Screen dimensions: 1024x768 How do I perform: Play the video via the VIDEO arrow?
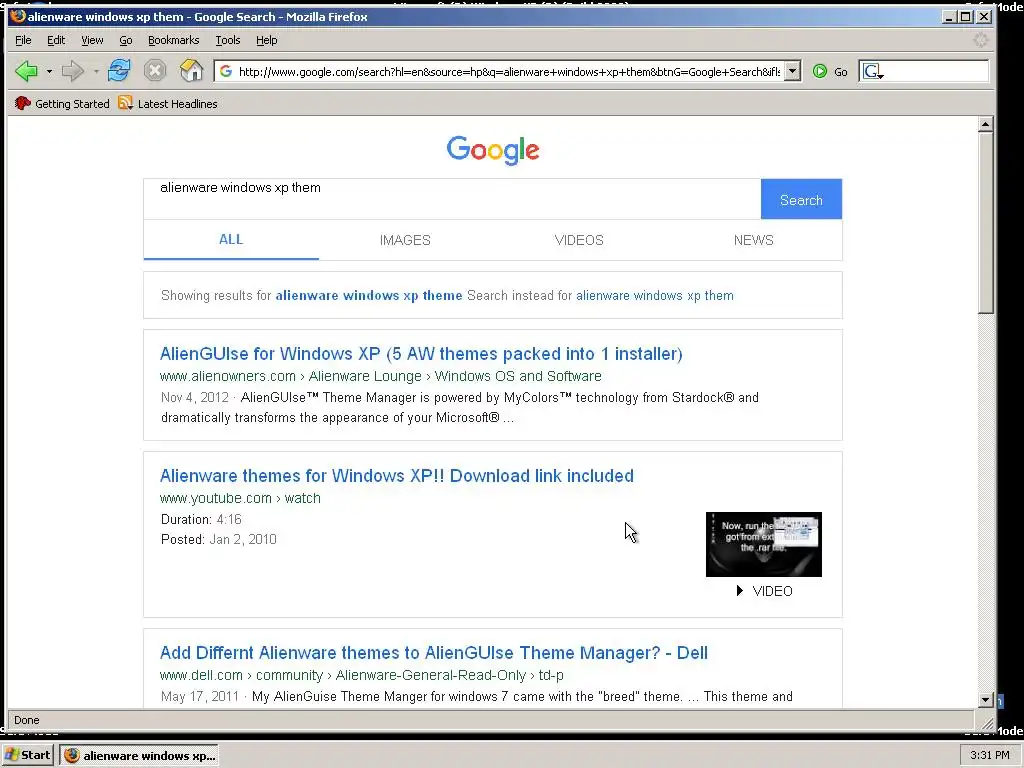[x=740, y=590]
